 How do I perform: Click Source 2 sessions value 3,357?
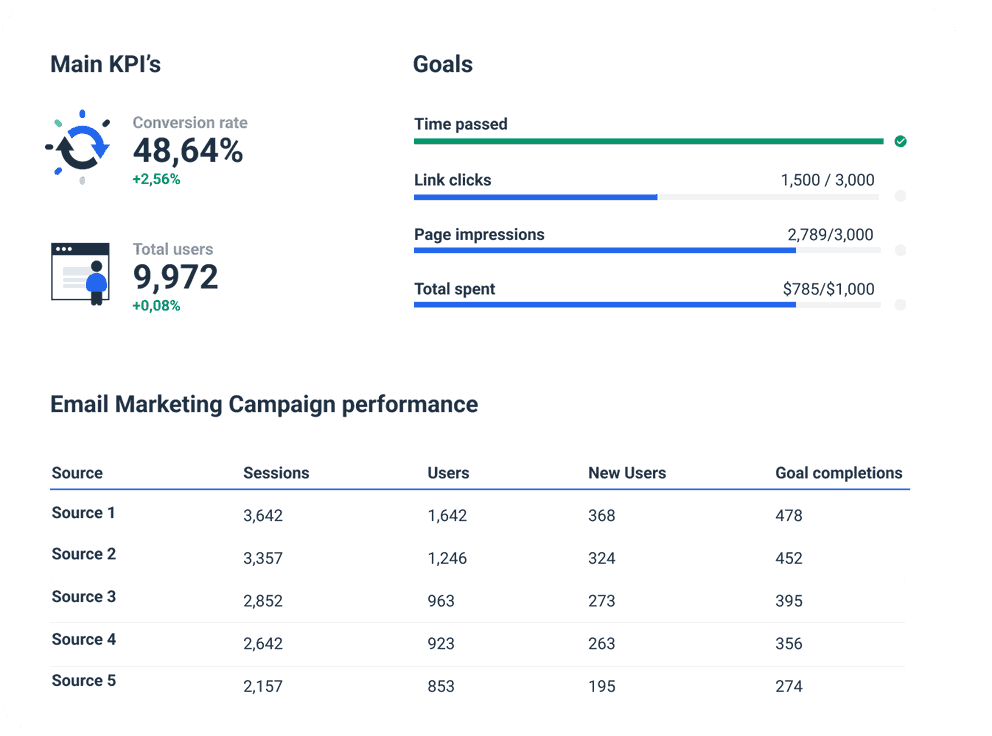pos(263,558)
